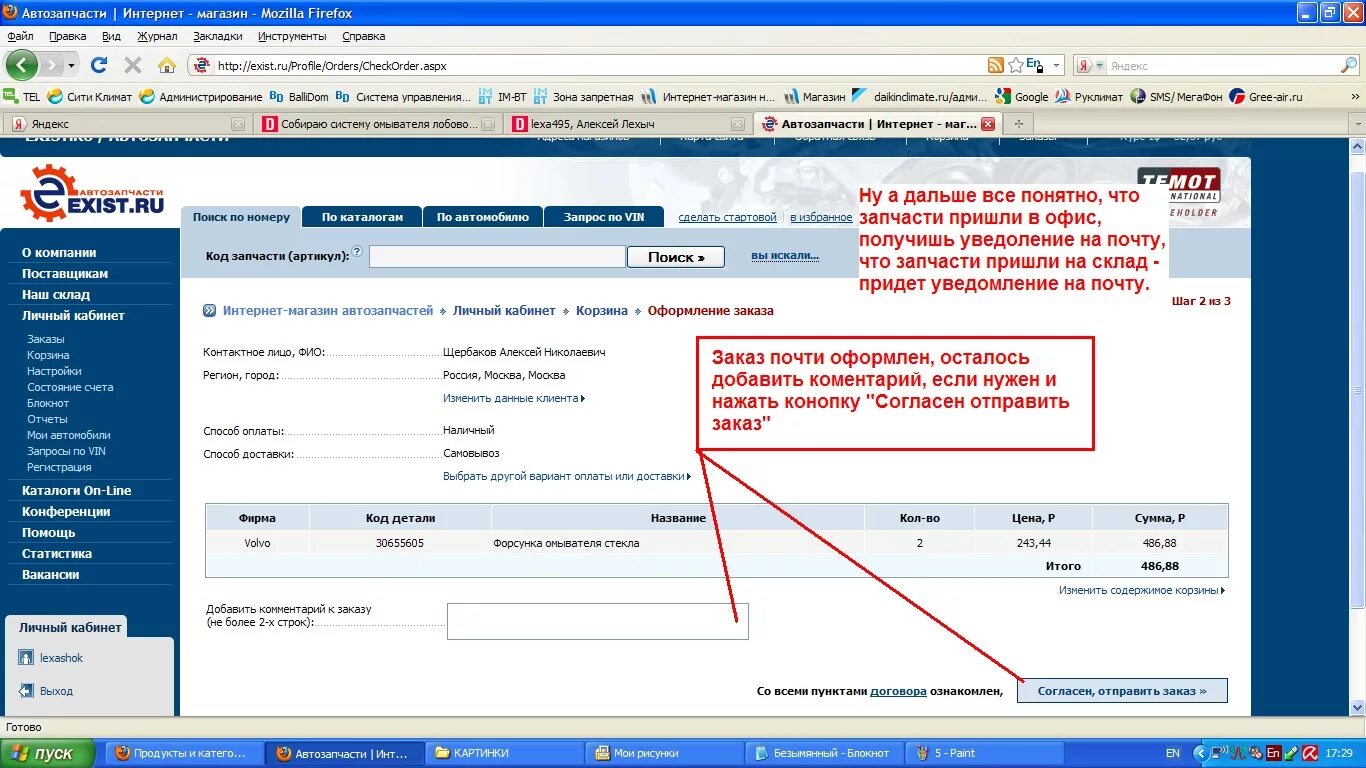
Task: Focus the Код запчасти article input field
Action: pos(497,257)
